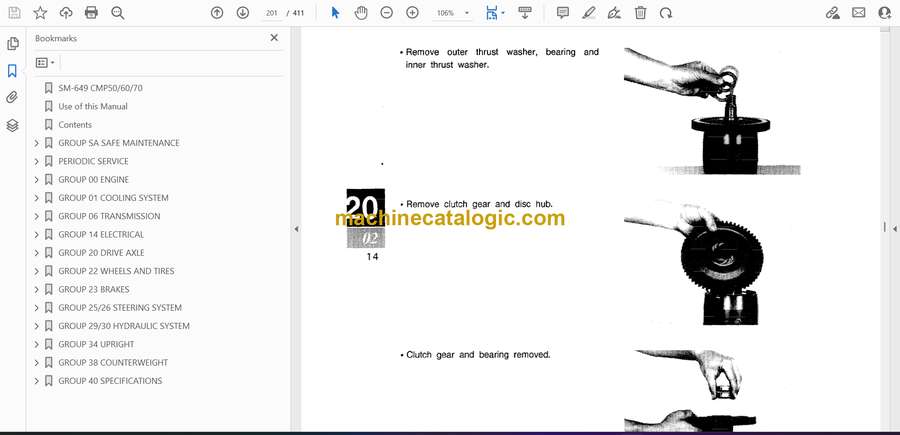Click the fit page width tool
Image resolution: width=900 pixels, height=435 pixels.
491,13
